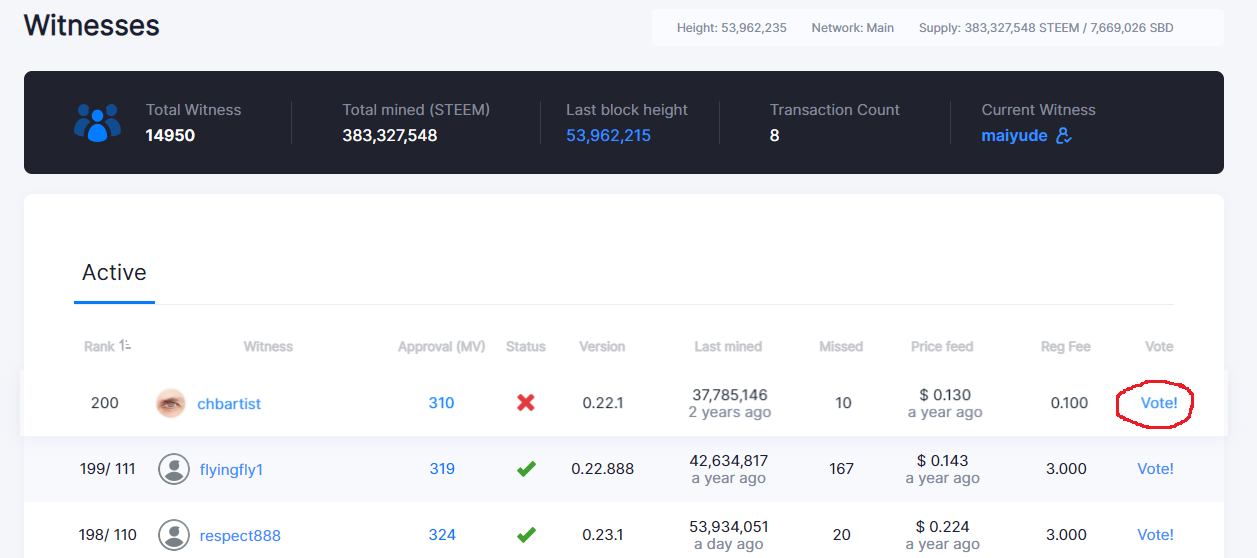
Task: Switch to the Active tab
Action: tap(114, 272)
